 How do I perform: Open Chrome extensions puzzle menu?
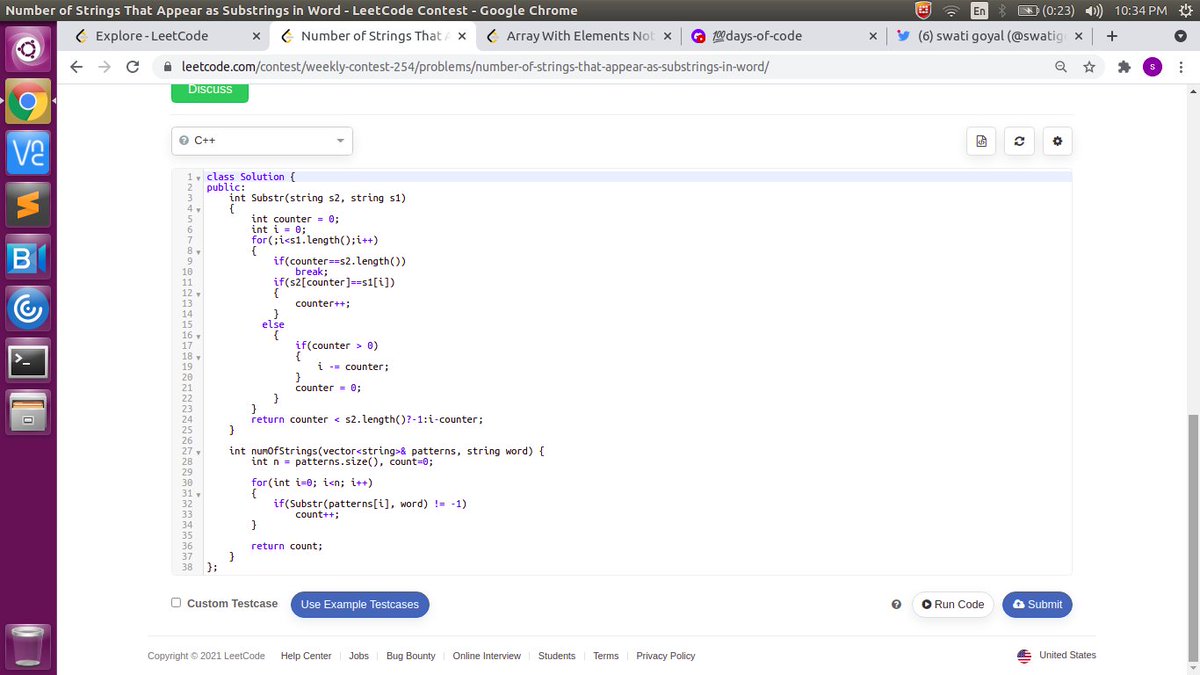(1124, 67)
